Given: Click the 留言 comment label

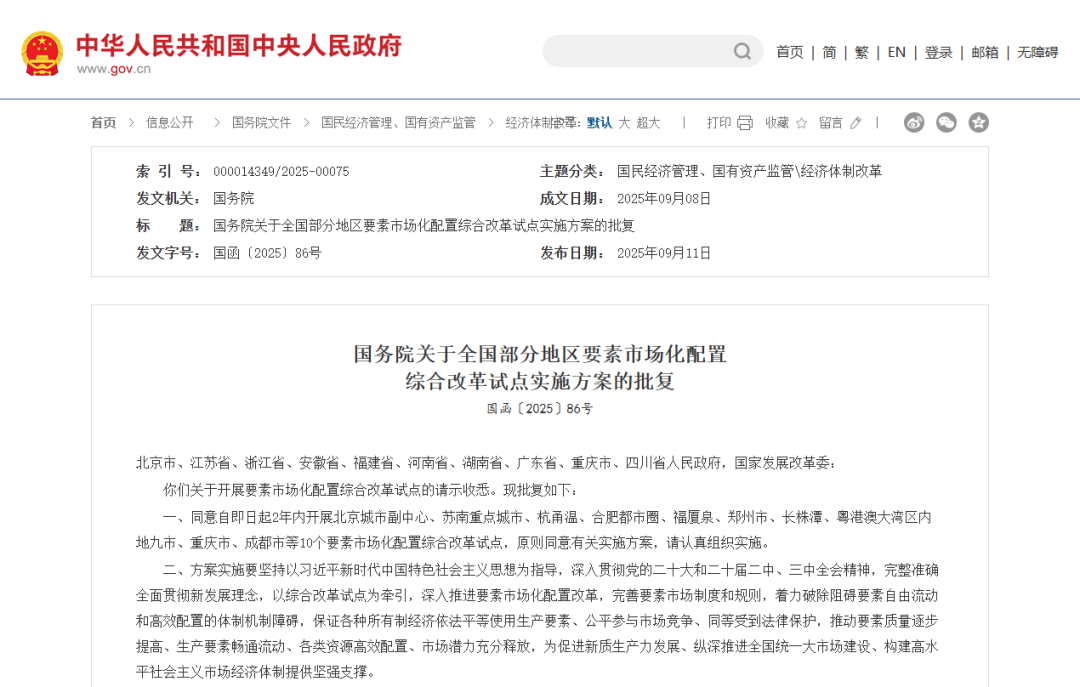Looking at the screenshot, I should pyautogui.click(x=831, y=123).
